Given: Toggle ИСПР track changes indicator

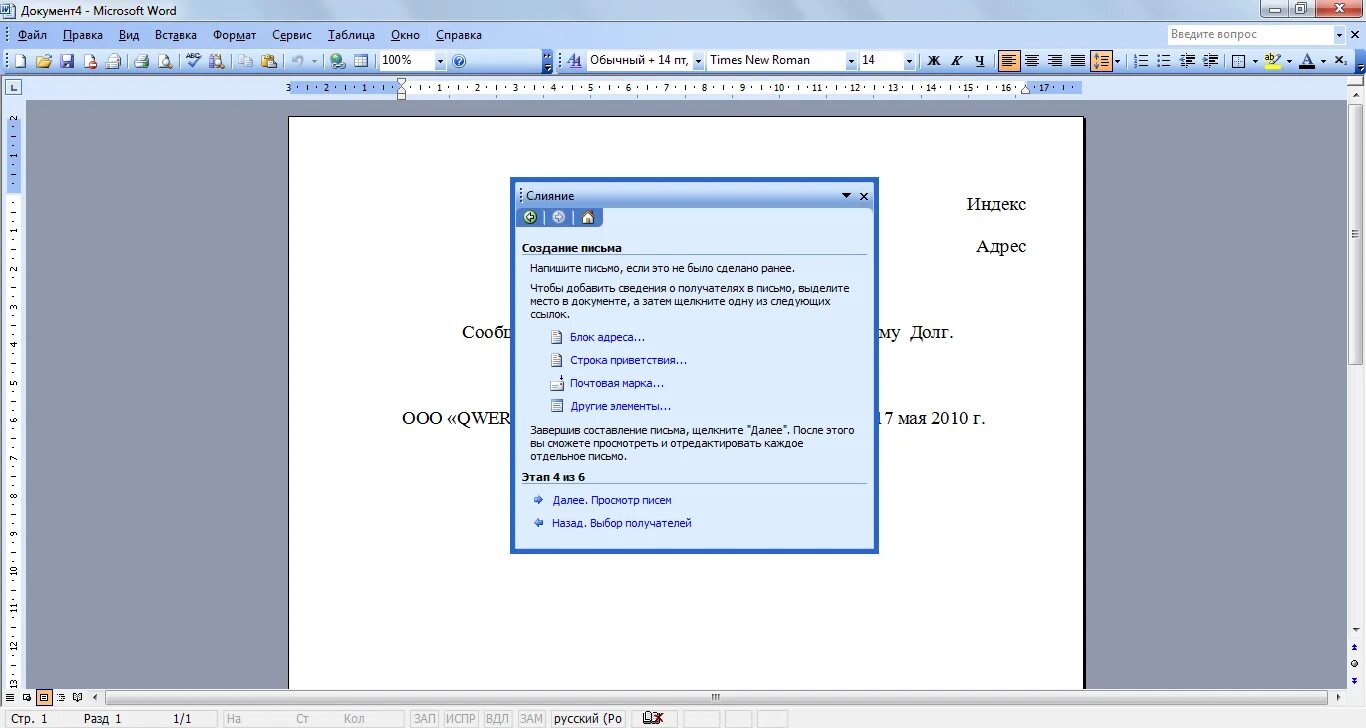Looking at the screenshot, I should click(461, 718).
